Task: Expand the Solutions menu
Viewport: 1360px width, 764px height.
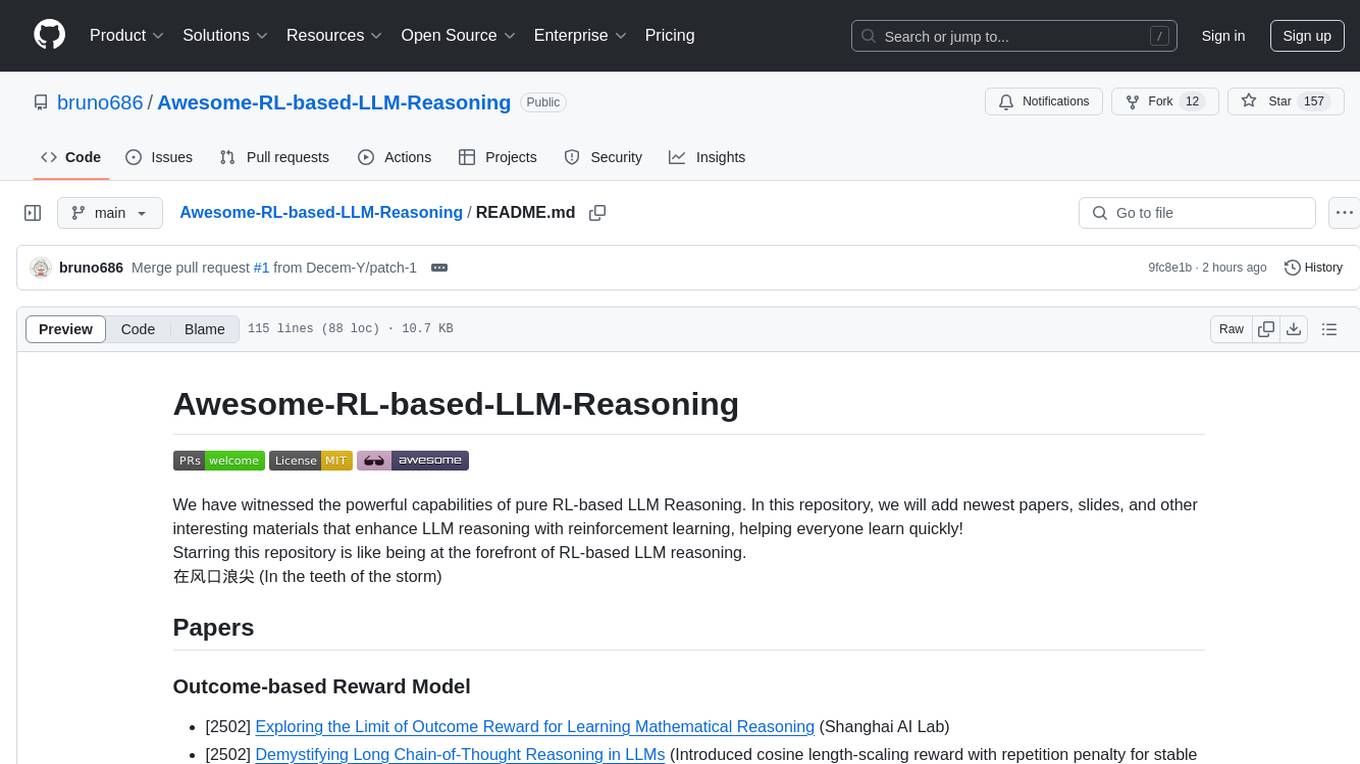Action: pos(225,35)
